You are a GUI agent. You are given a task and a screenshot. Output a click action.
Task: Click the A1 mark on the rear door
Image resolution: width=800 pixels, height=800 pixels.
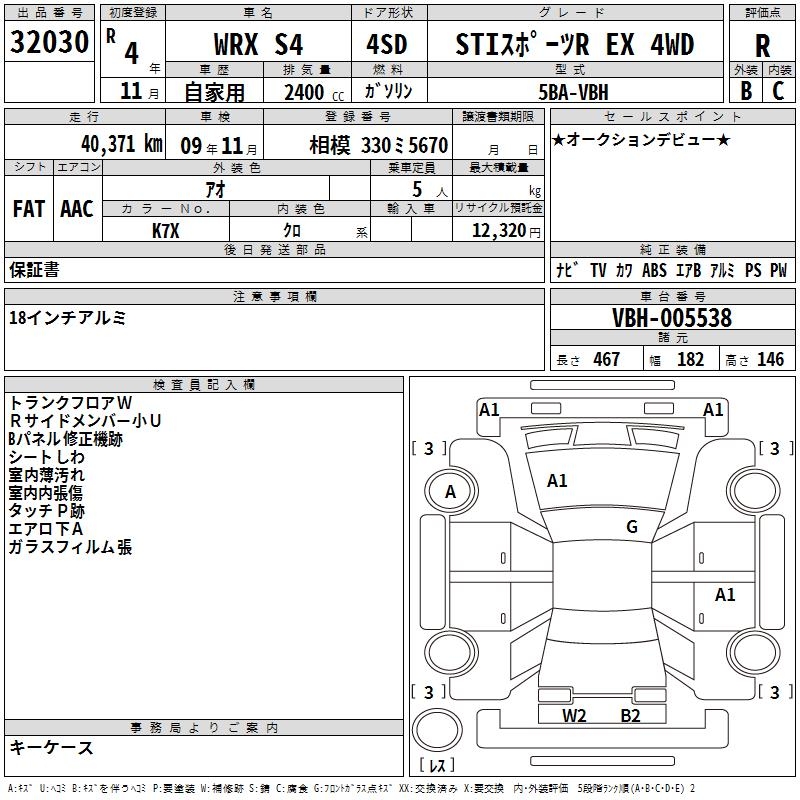pyautogui.click(x=724, y=594)
